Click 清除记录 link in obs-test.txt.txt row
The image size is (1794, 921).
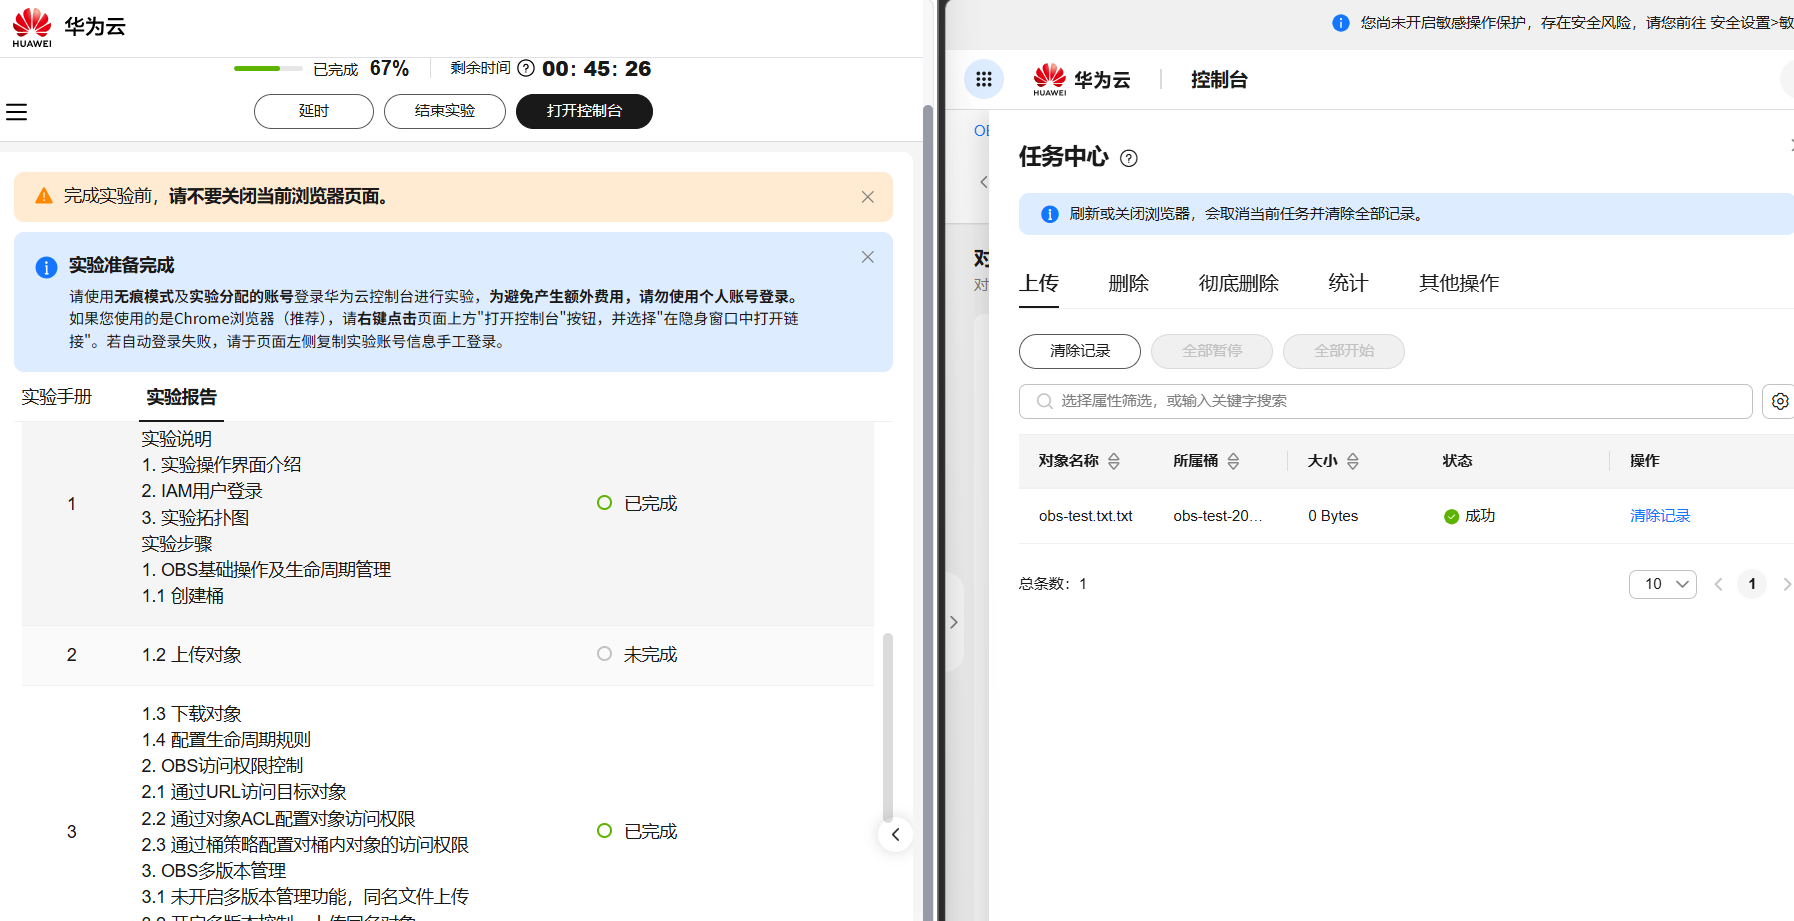pos(1660,516)
